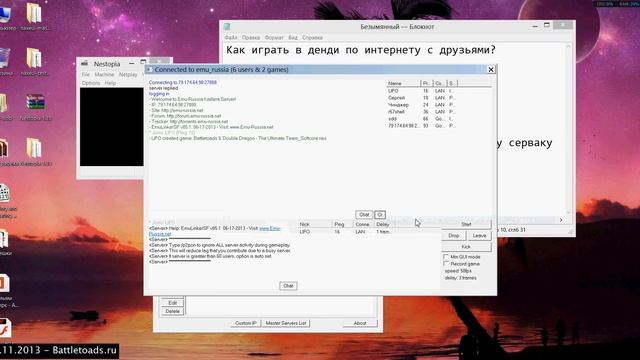Select the UFO row in the top user list
640x360 pixels.
421,91
